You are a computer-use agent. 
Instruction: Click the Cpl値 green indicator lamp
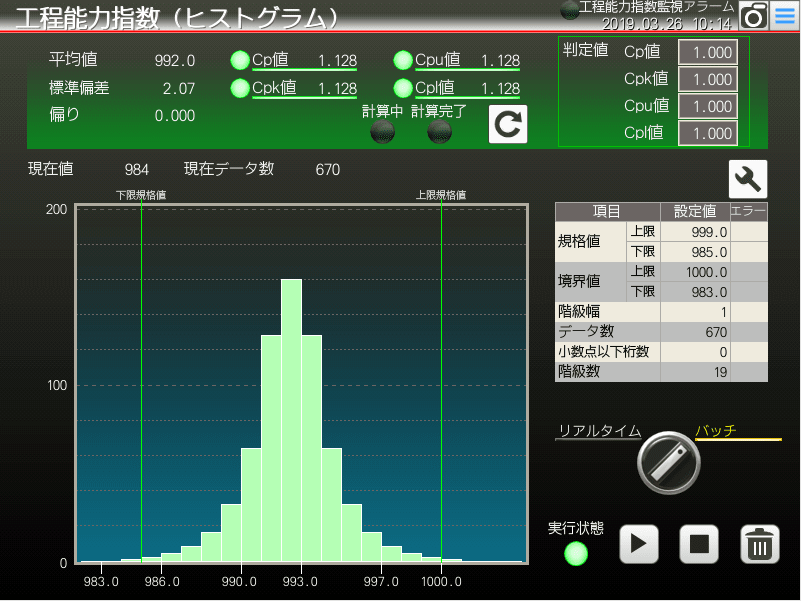pyautogui.click(x=403, y=88)
